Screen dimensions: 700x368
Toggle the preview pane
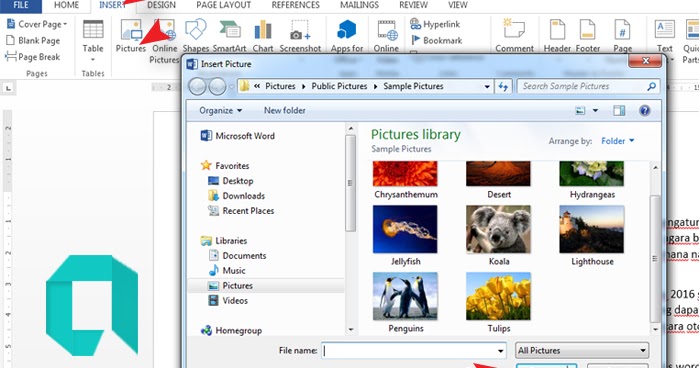[619, 110]
